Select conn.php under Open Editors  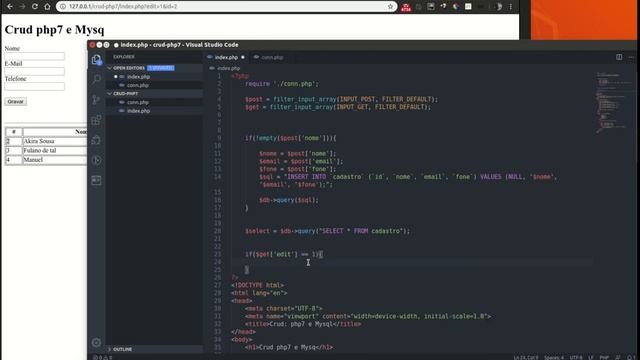coord(154,85)
